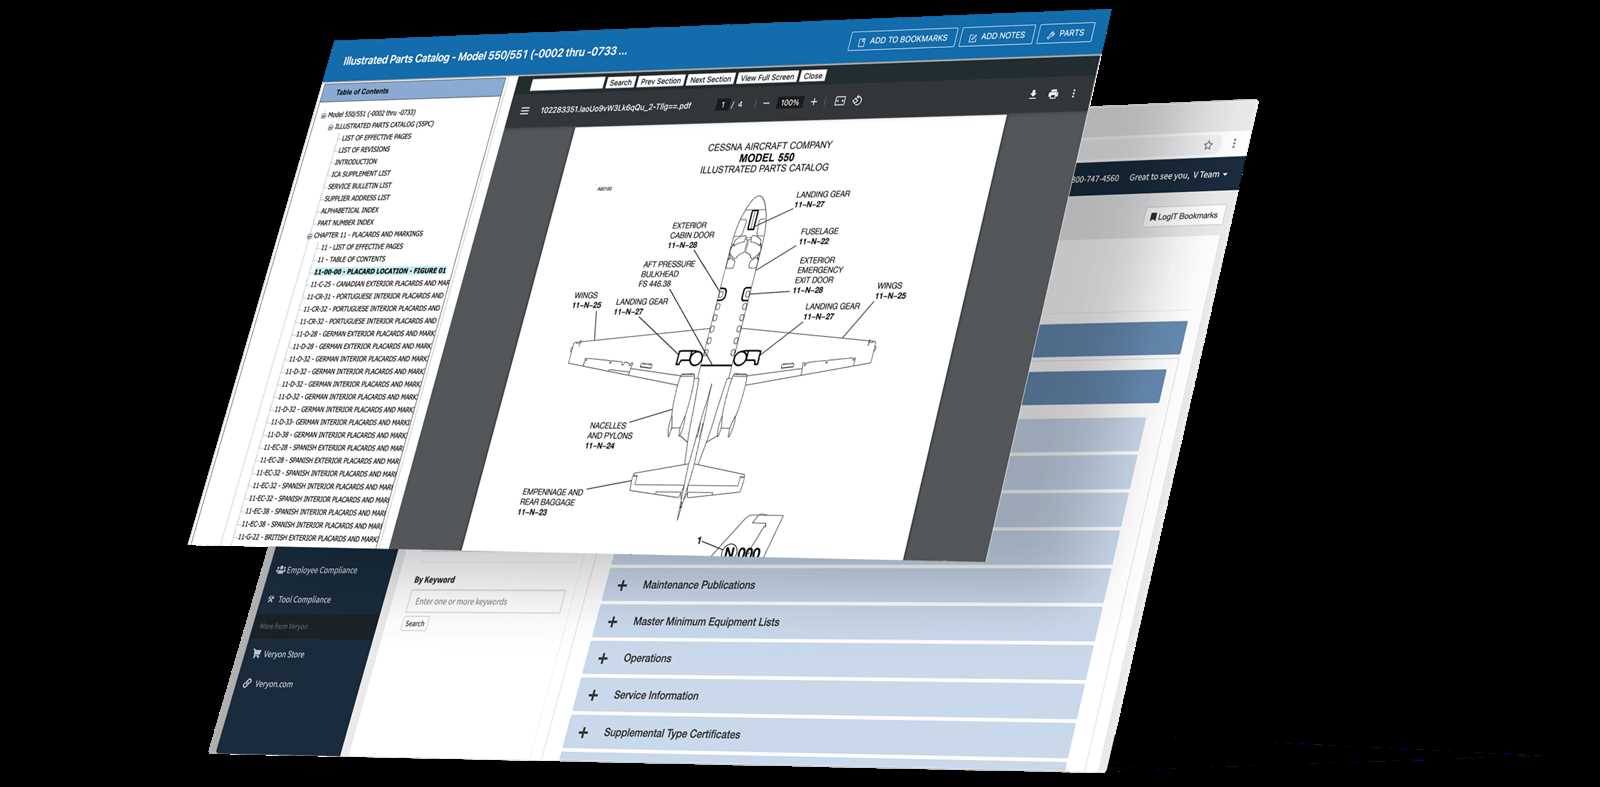The height and width of the screenshot is (787, 1600).
Task: Open Veryon.com link in sidebar
Action: coord(268,684)
